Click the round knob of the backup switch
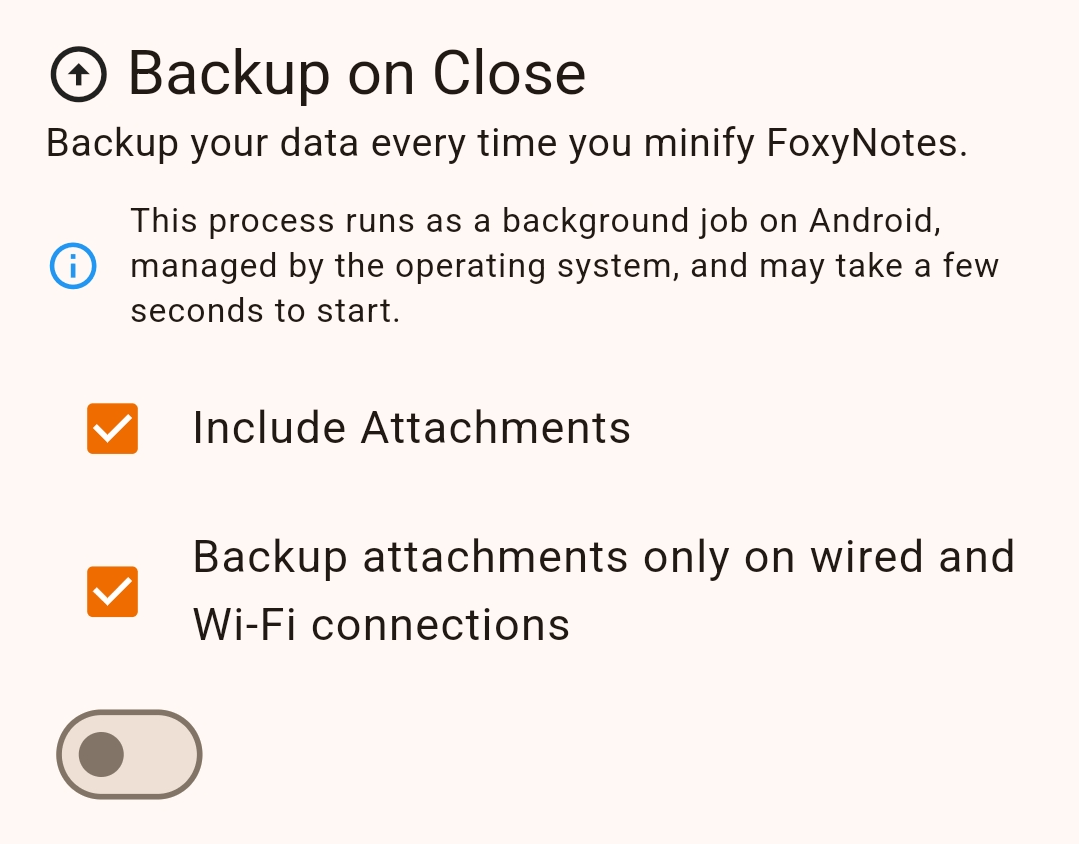The height and width of the screenshot is (844, 1079). pos(101,754)
